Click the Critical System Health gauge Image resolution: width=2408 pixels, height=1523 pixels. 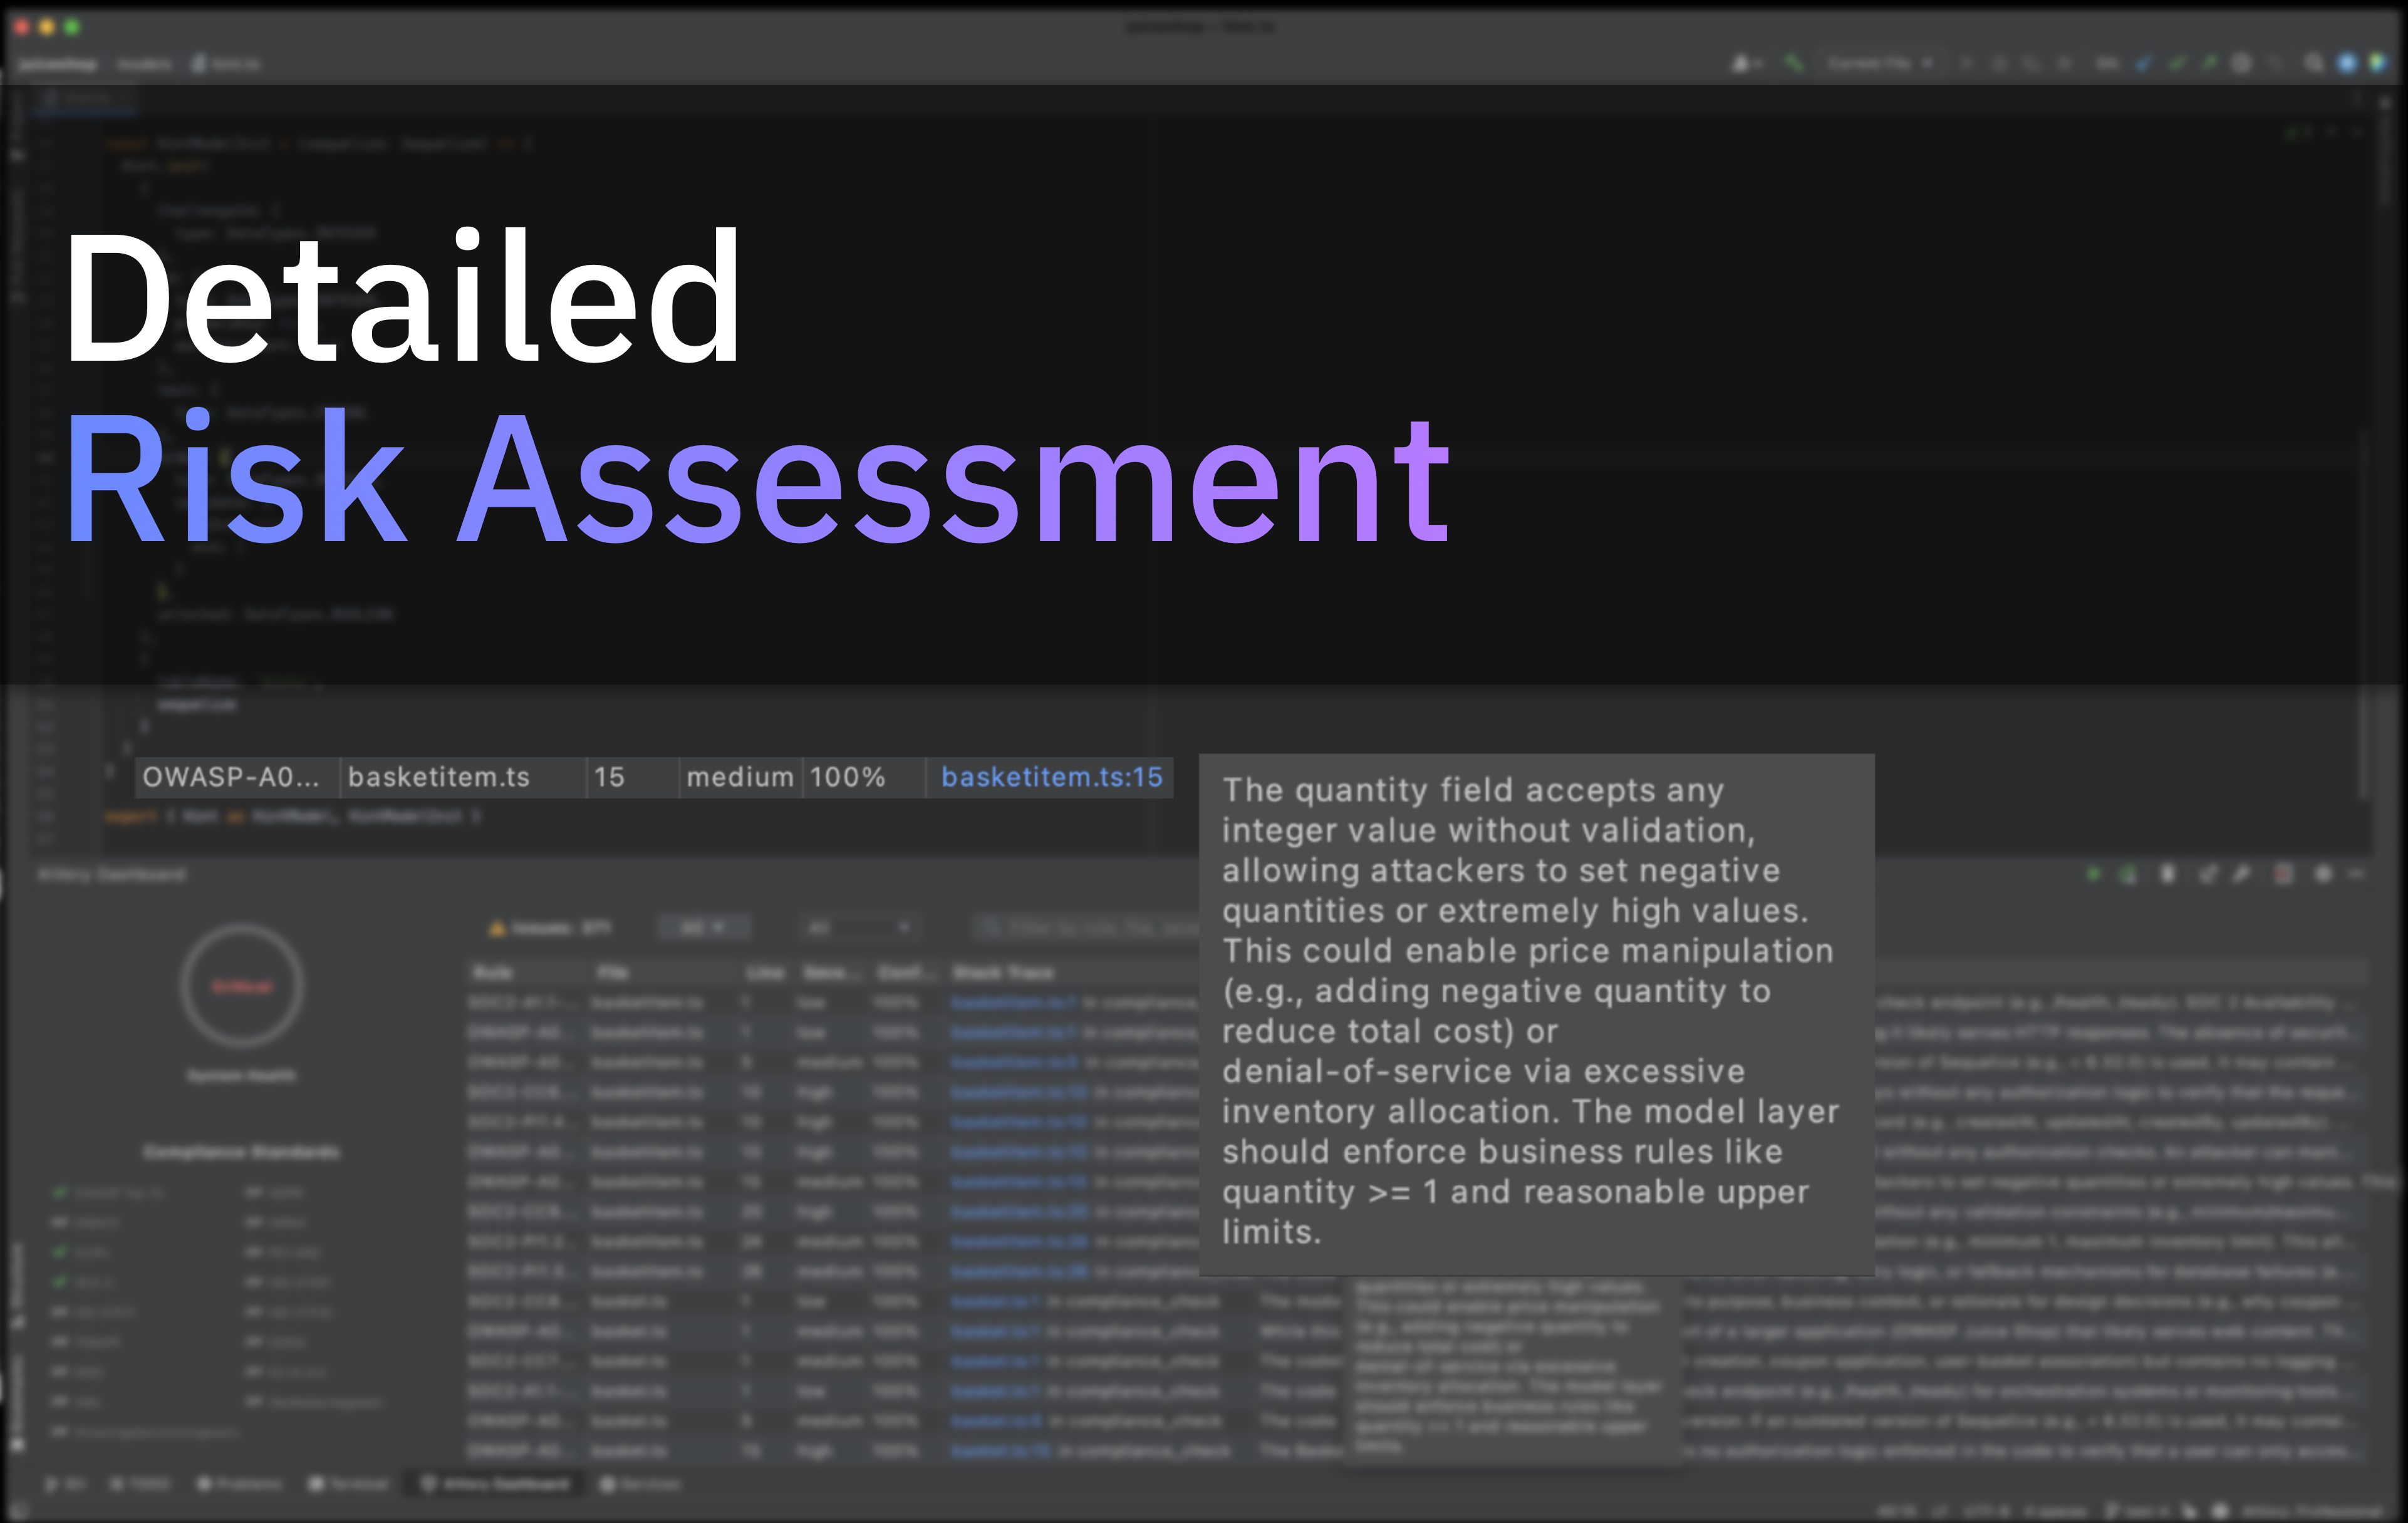tap(241, 986)
